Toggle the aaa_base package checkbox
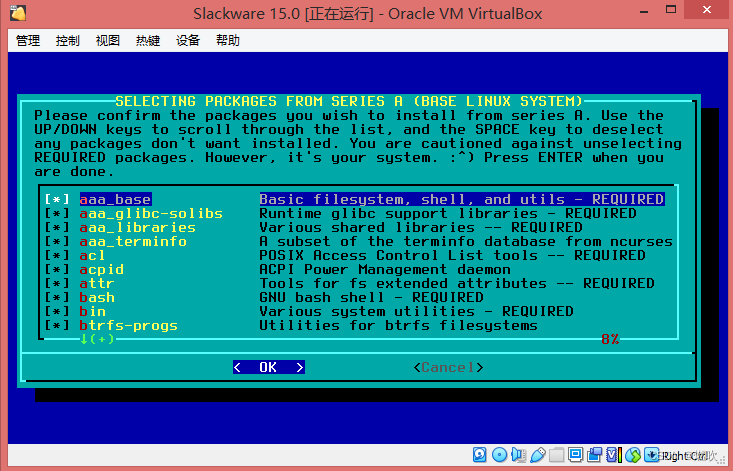The image size is (733, 471). pos(57,200)
